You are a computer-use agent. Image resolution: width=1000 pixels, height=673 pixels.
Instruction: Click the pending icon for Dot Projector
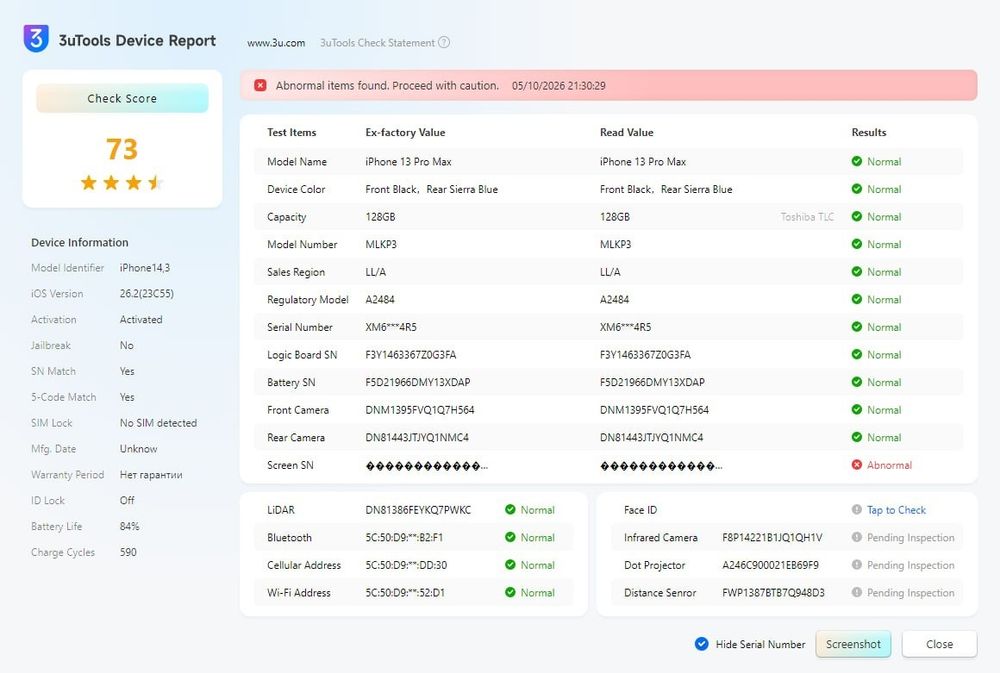pyautogui.click(x=857, y=565)
